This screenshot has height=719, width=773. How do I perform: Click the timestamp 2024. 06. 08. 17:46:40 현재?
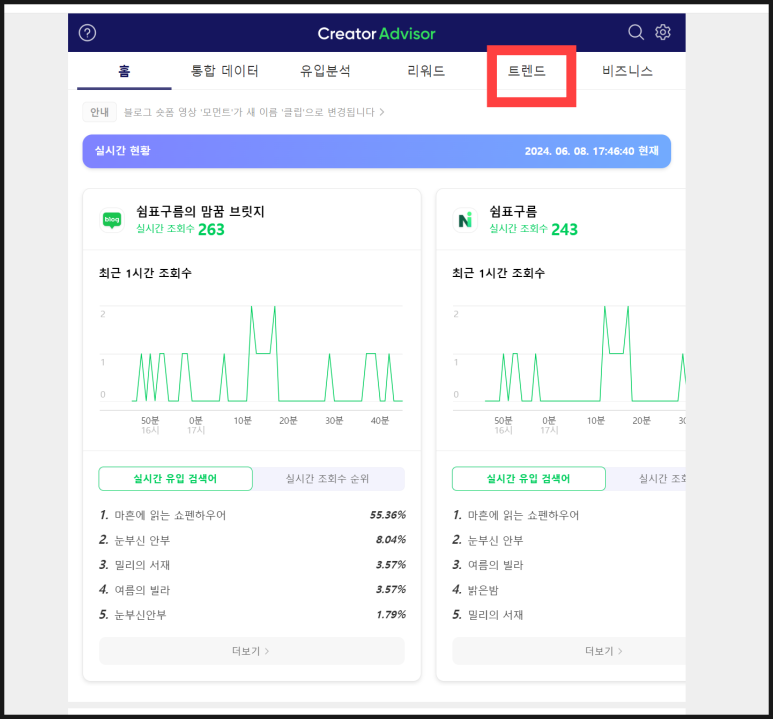pos(592,151)
